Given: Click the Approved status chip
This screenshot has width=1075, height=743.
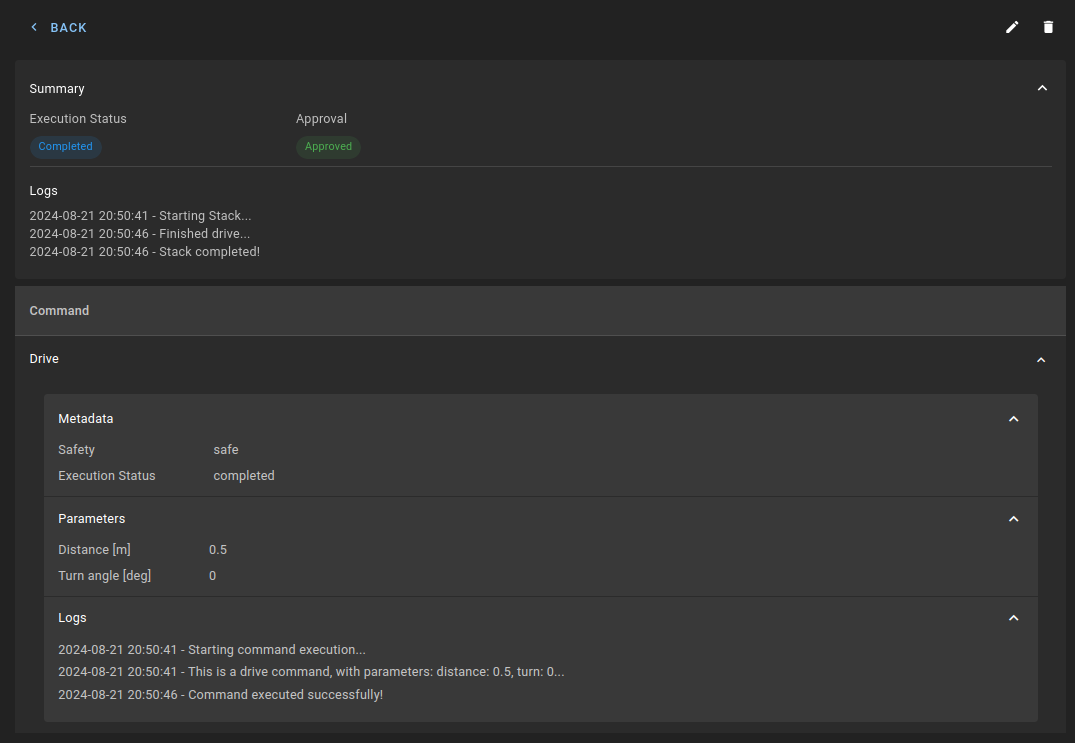Looking at the screenshot, I should point(328,147).
